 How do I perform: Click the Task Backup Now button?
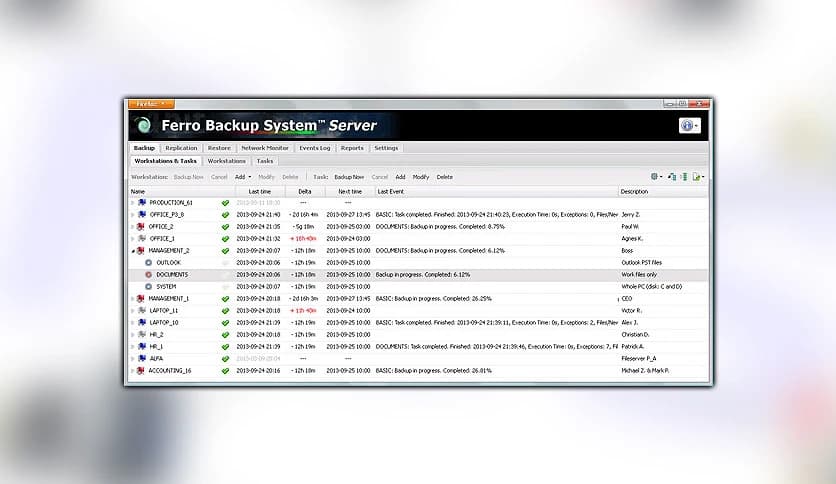(x=349, y=177)
